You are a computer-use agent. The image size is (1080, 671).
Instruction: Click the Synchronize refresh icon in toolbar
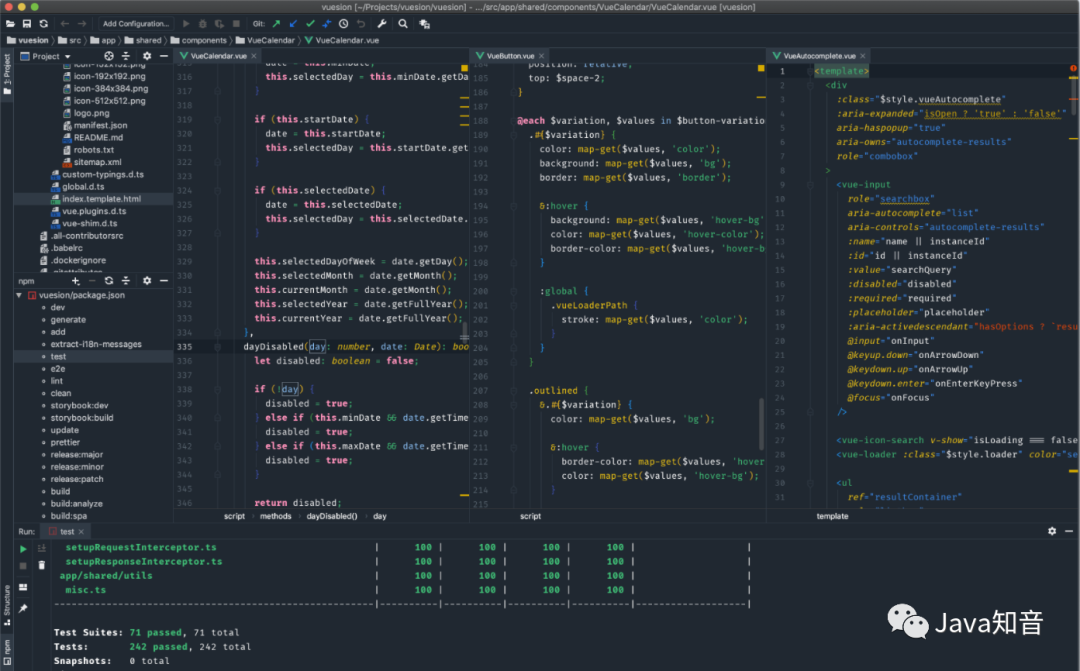tap(43, 23)
